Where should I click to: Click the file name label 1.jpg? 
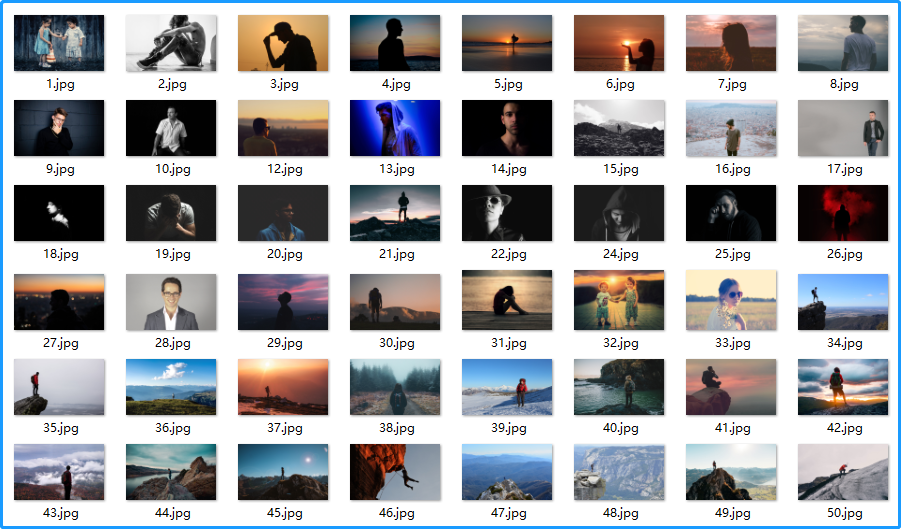point(60,85)
